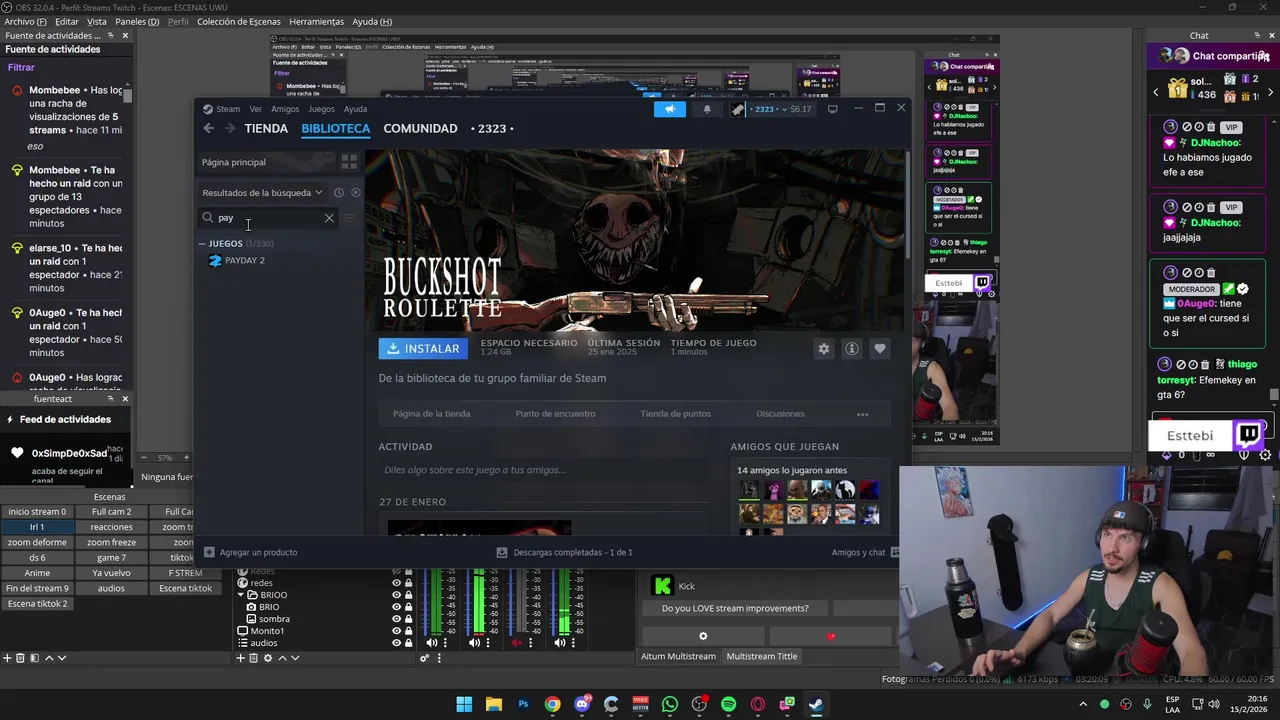Collapse the JUEGOS category in Steam
The width and height of the screenshot is (1280, 720).
tap(202, 244)
